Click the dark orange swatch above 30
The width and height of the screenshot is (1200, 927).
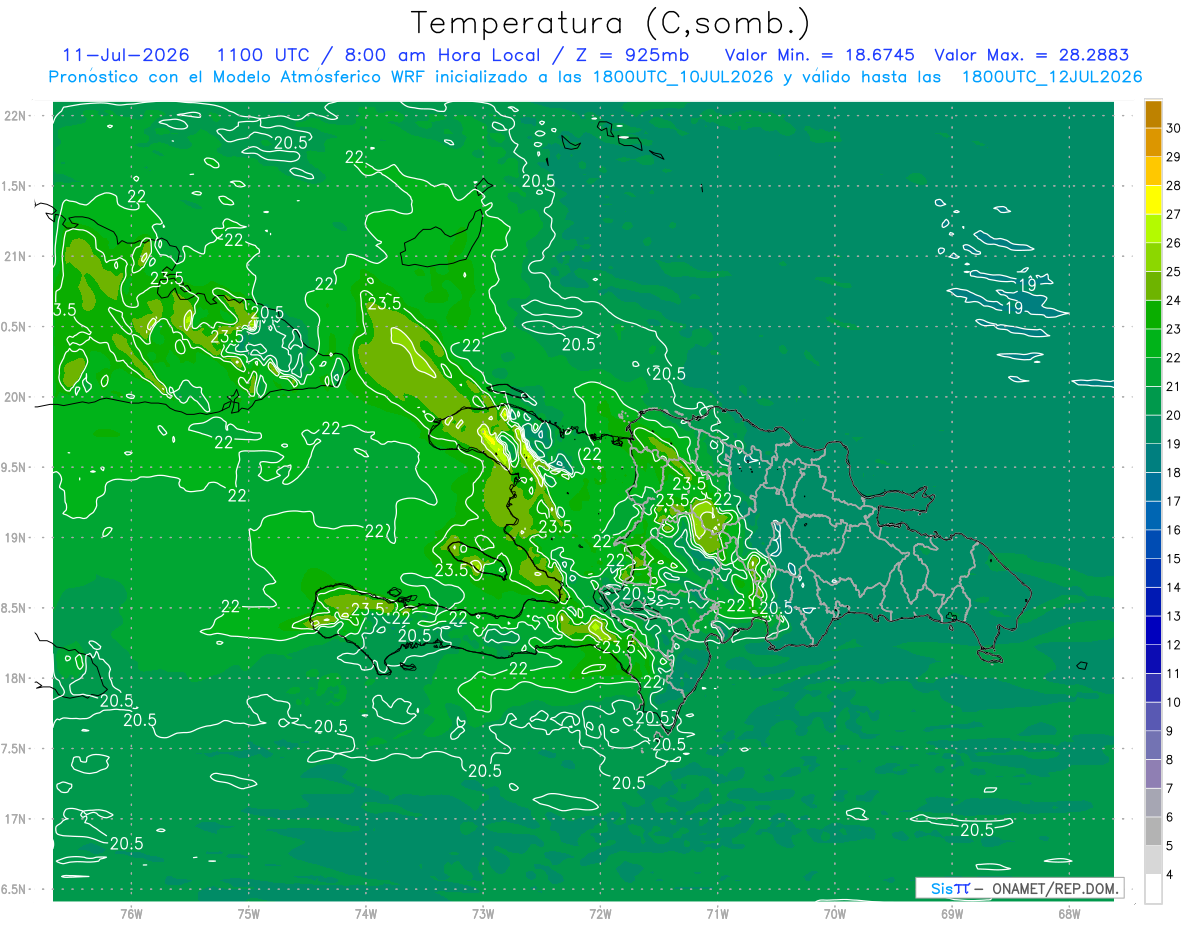pyautogui.click(x=1153, y=114)
